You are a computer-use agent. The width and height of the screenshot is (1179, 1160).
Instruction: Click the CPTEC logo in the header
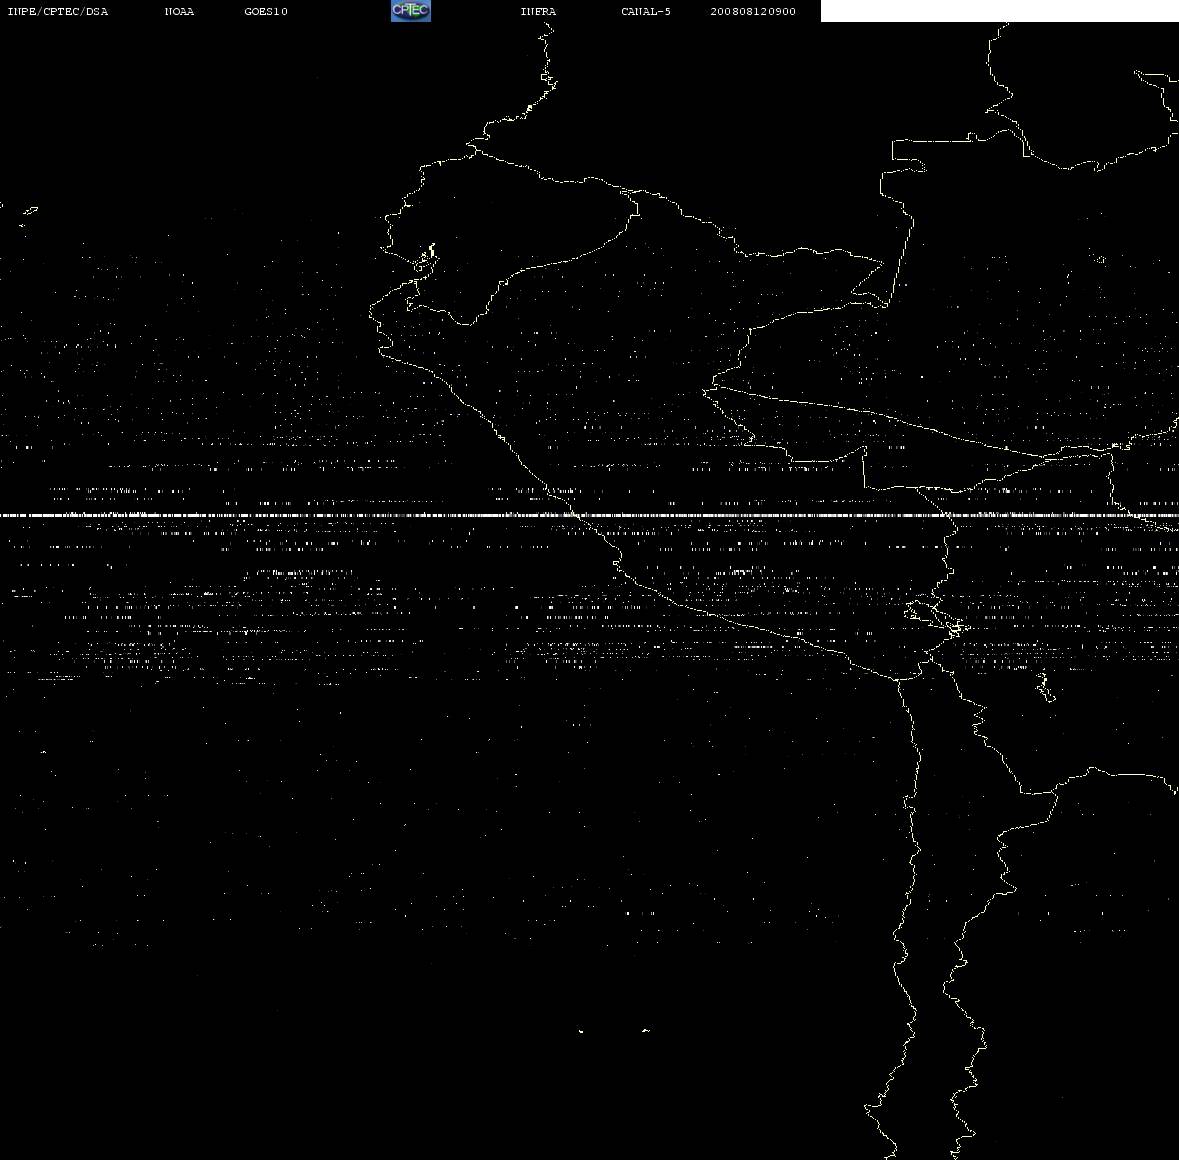pos(411,11)
